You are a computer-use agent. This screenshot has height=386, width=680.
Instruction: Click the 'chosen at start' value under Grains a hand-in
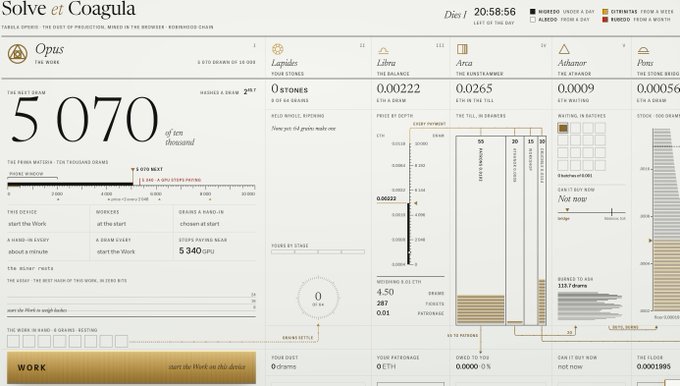pos(199,224)
